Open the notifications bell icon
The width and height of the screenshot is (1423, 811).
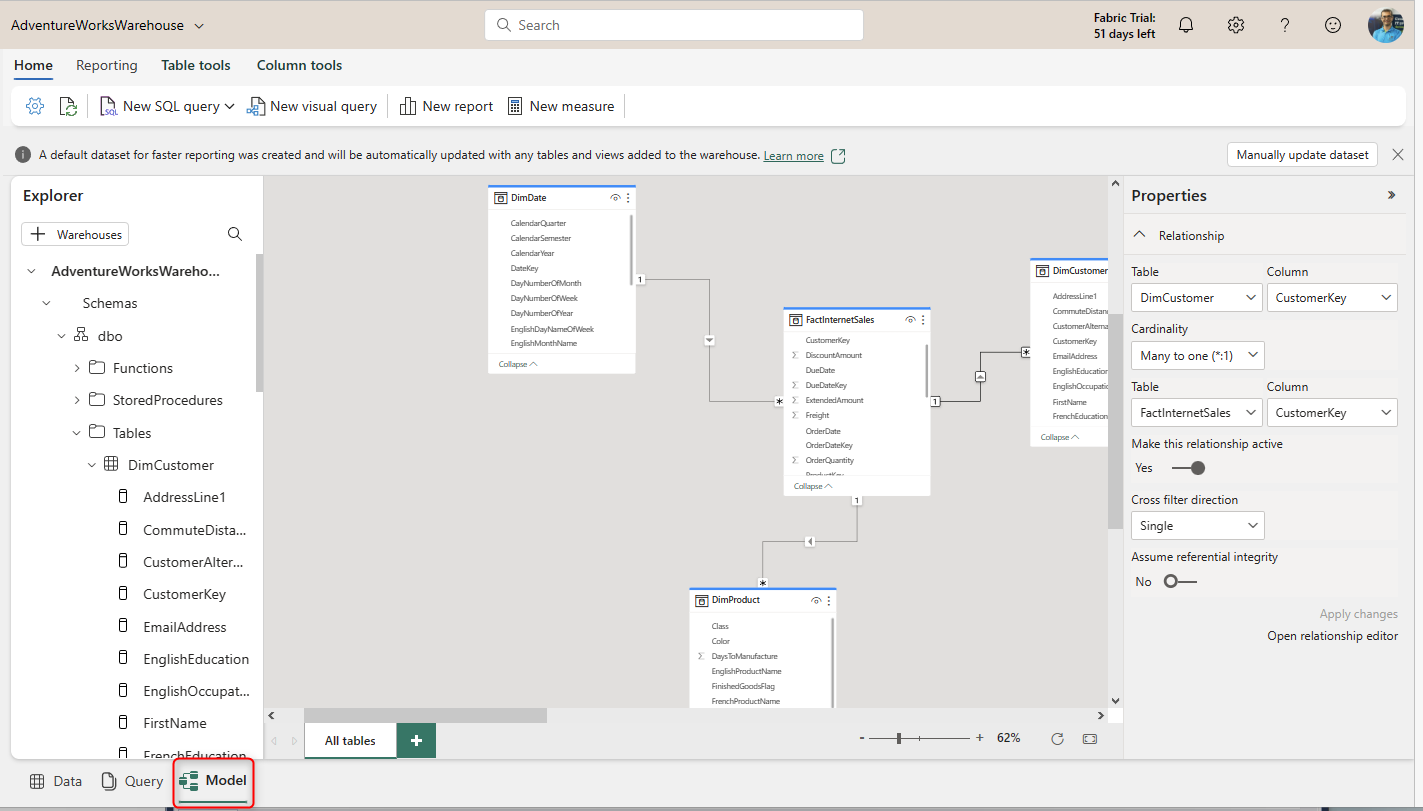pos(1186,25)
